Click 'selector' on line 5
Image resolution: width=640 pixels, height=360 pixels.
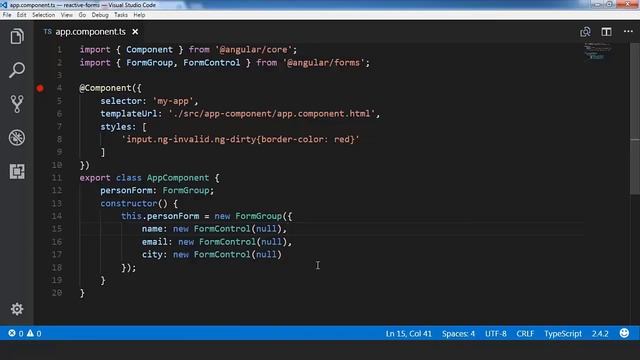coord(121,101)
